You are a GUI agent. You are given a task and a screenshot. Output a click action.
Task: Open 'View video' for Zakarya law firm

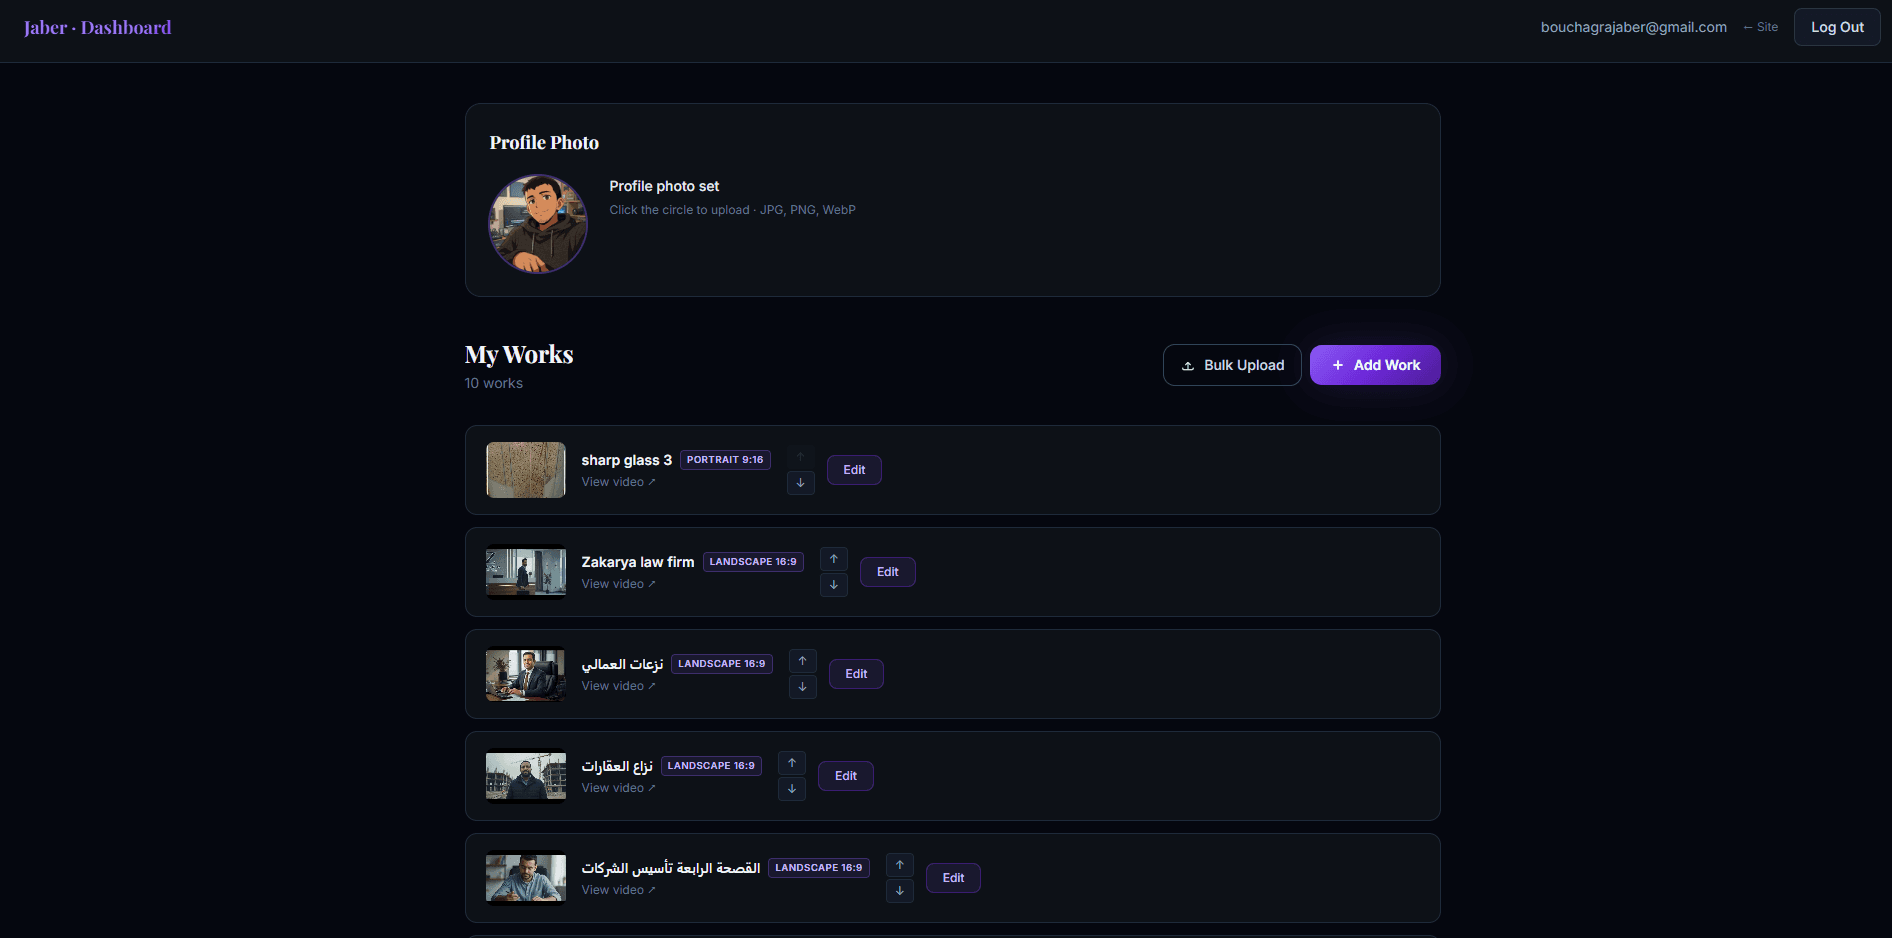[x=618, y=584]
